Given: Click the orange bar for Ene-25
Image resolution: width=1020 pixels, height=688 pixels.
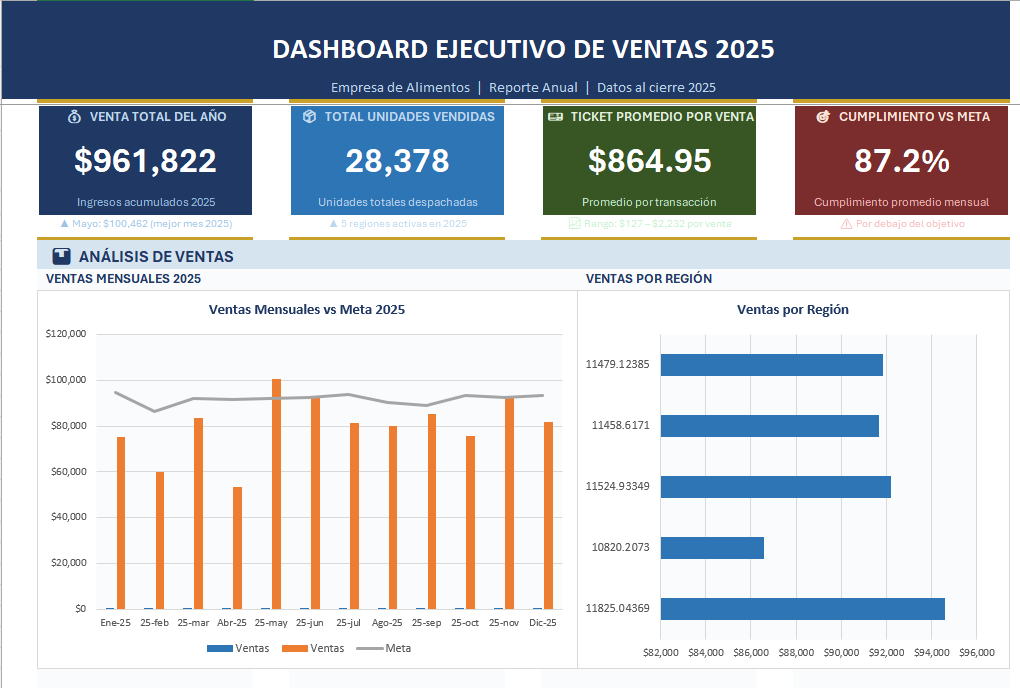Looking at the screenshot, I should tap(121, 523).
